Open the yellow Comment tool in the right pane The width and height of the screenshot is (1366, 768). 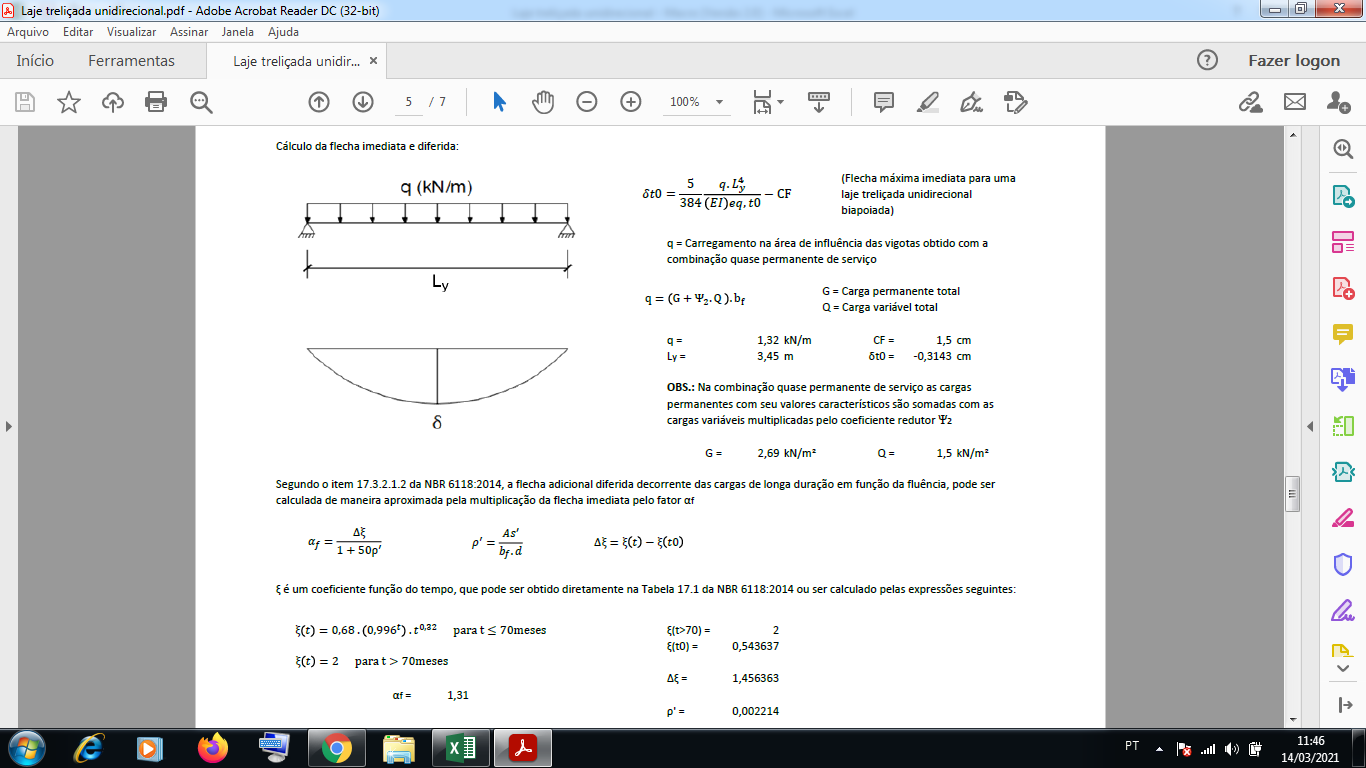[1342, 334]
